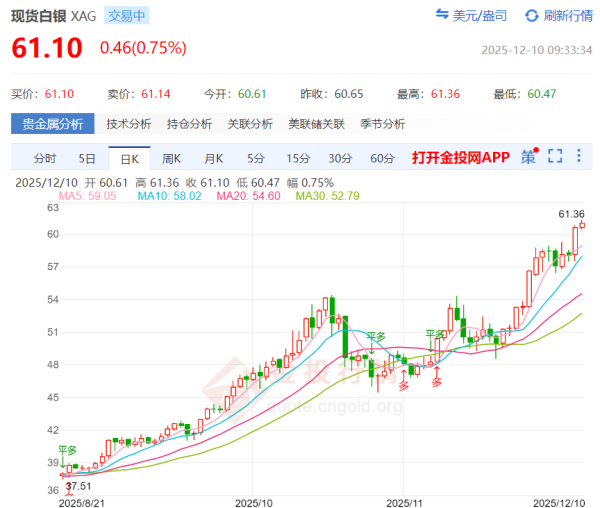600x508 pixels.
Task: Open the 关联分析 tab
Action: coord(250,124)
